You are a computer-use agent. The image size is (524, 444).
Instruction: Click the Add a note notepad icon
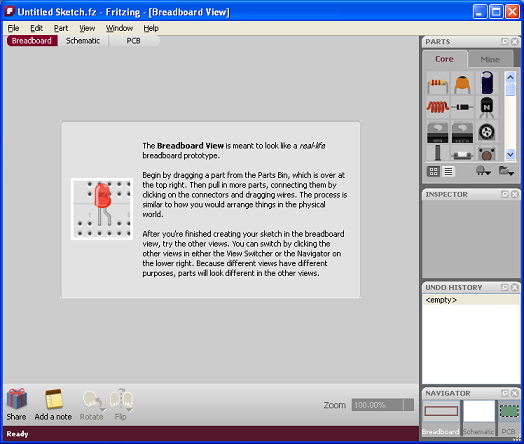(54, 399)
